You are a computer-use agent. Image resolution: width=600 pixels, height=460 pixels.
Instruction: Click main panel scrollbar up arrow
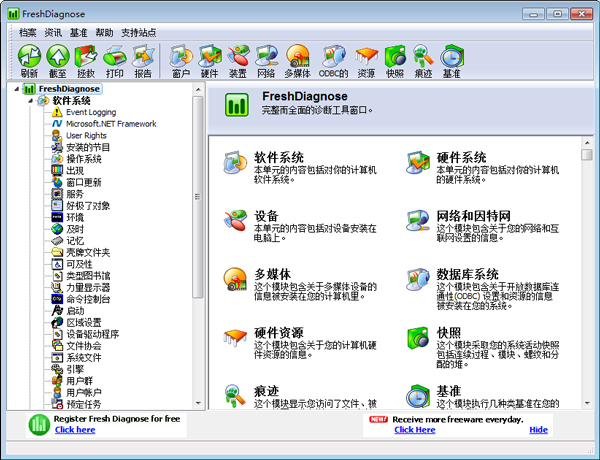point(587,143)
